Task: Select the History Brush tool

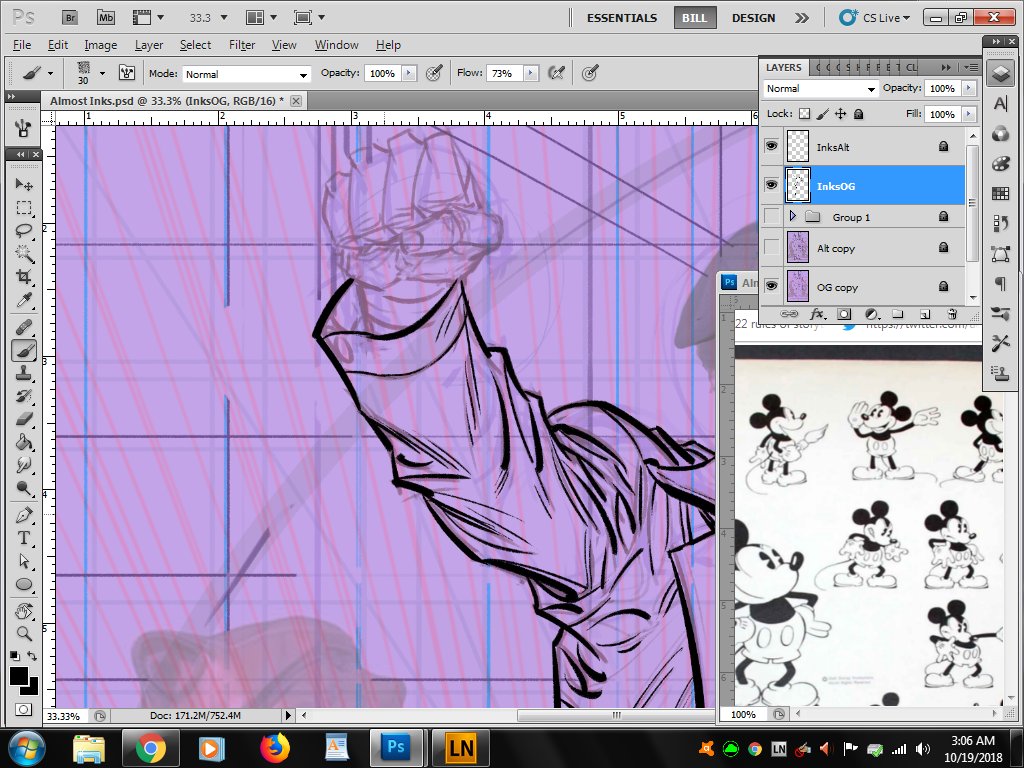Action: [24, 396]
